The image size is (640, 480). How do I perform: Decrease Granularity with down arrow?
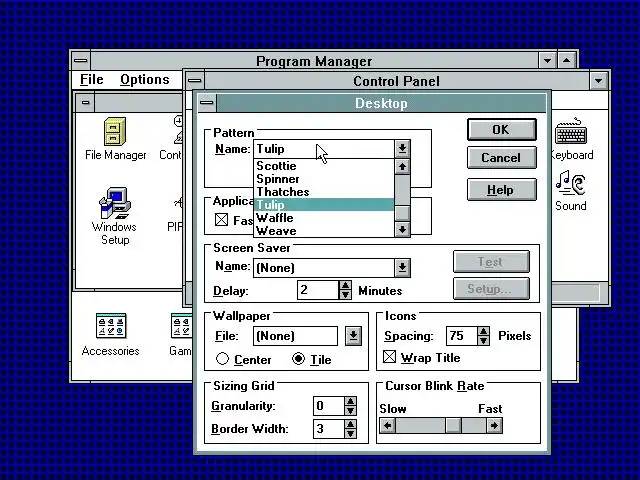(x=351, y=410)
